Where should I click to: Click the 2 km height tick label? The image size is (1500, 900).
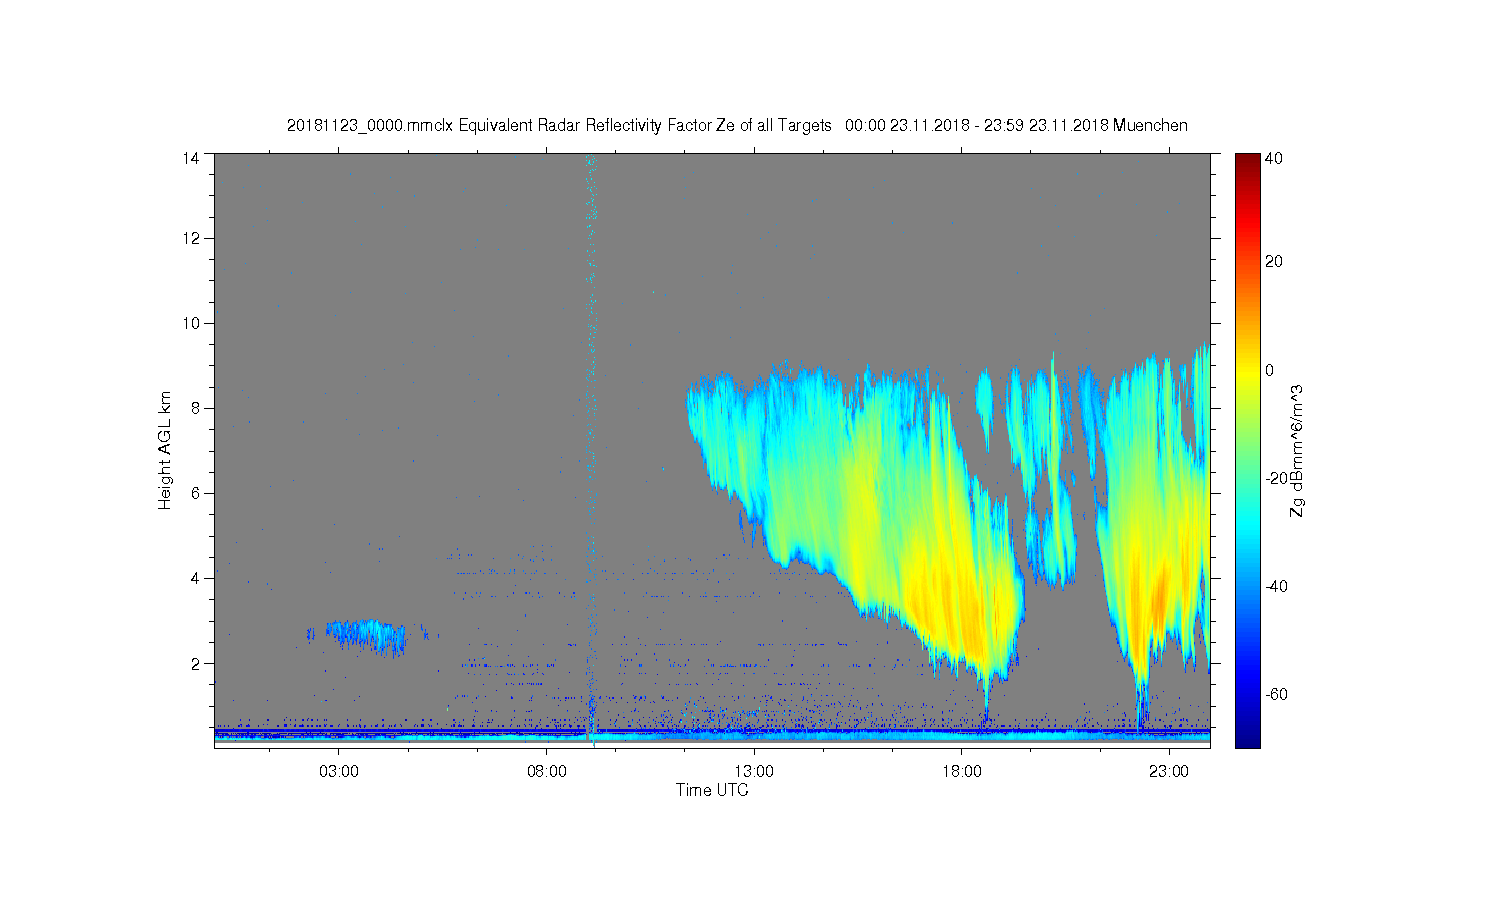(x=195, y=663)
